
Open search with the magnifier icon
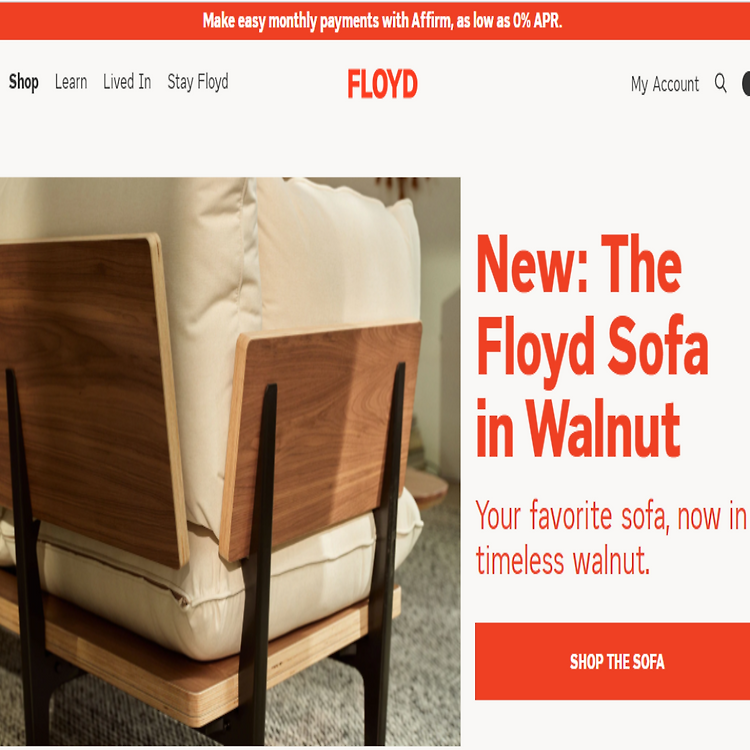pyautogui.click(x=720, y=83)
